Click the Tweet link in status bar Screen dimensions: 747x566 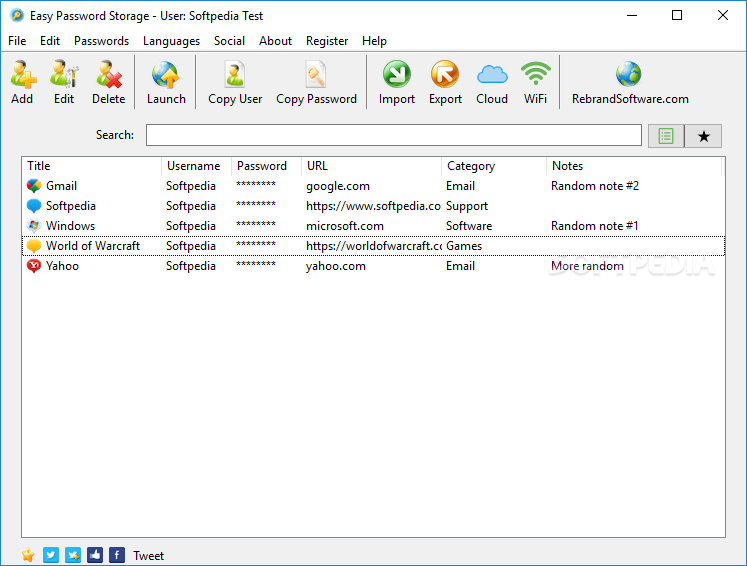(x=148, y=556)
